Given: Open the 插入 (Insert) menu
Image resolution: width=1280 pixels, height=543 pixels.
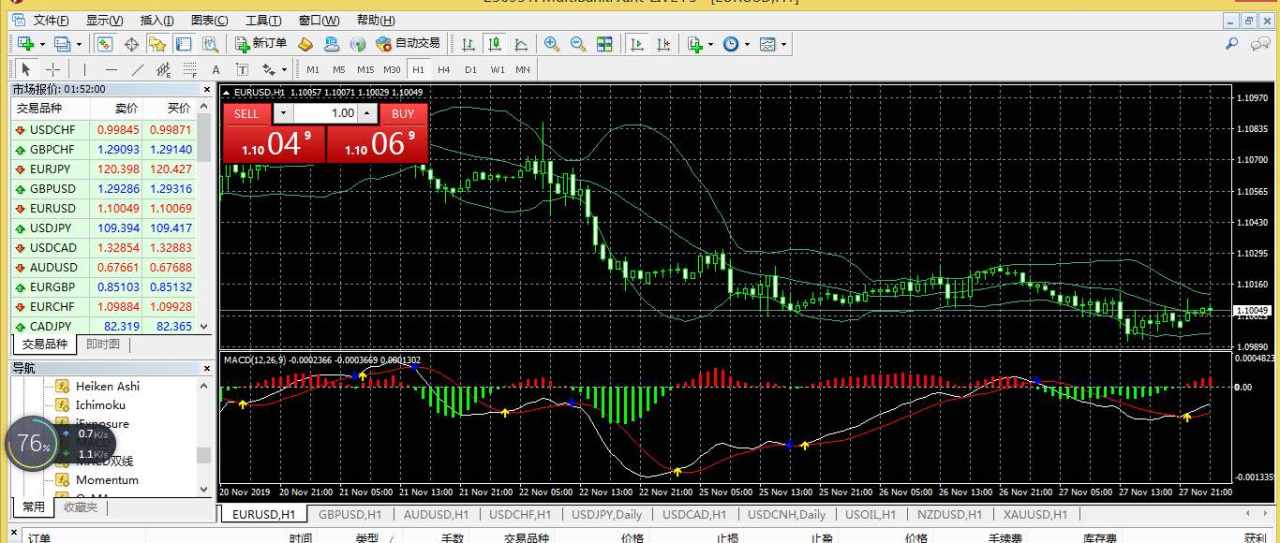Looking at the screenshot, I should tap(156, 20).
